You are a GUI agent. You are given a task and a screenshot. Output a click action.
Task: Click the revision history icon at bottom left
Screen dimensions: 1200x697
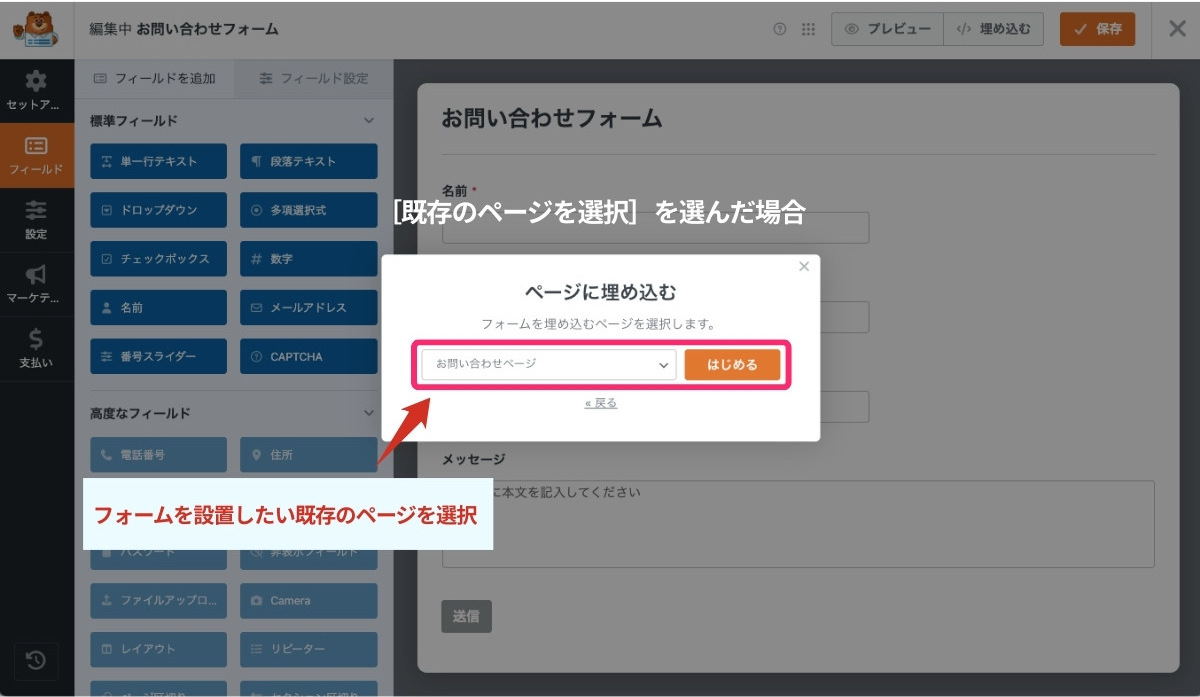coord(37,661)
